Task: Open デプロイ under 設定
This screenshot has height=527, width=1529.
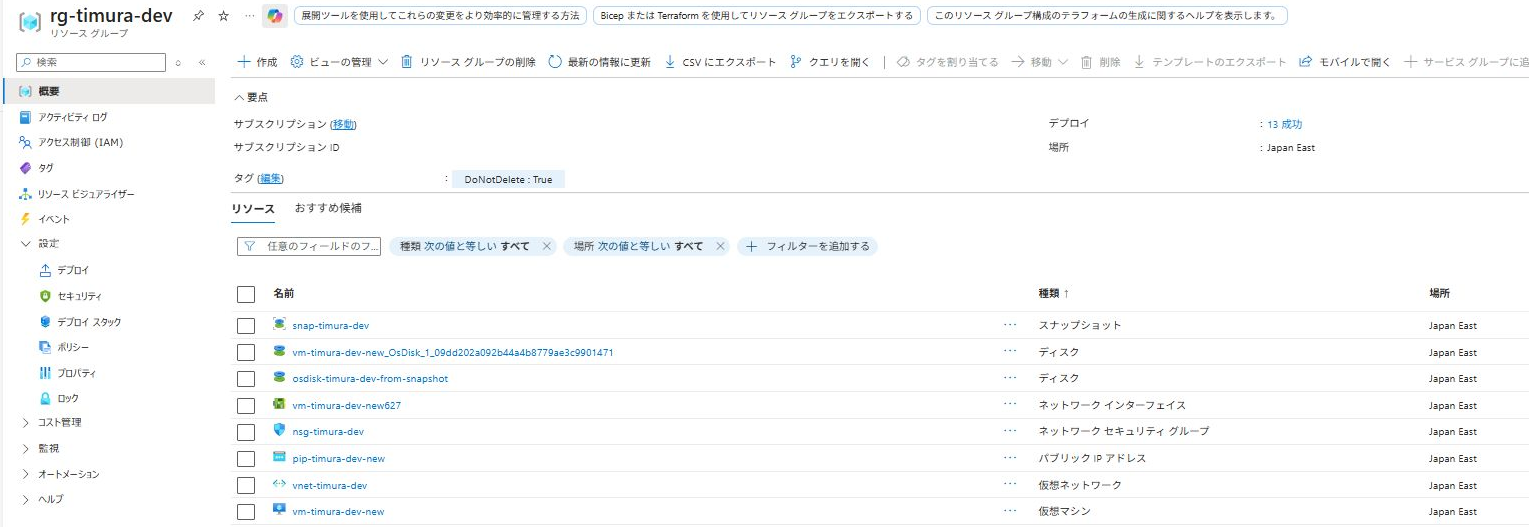Action: (x=73, y=270)
